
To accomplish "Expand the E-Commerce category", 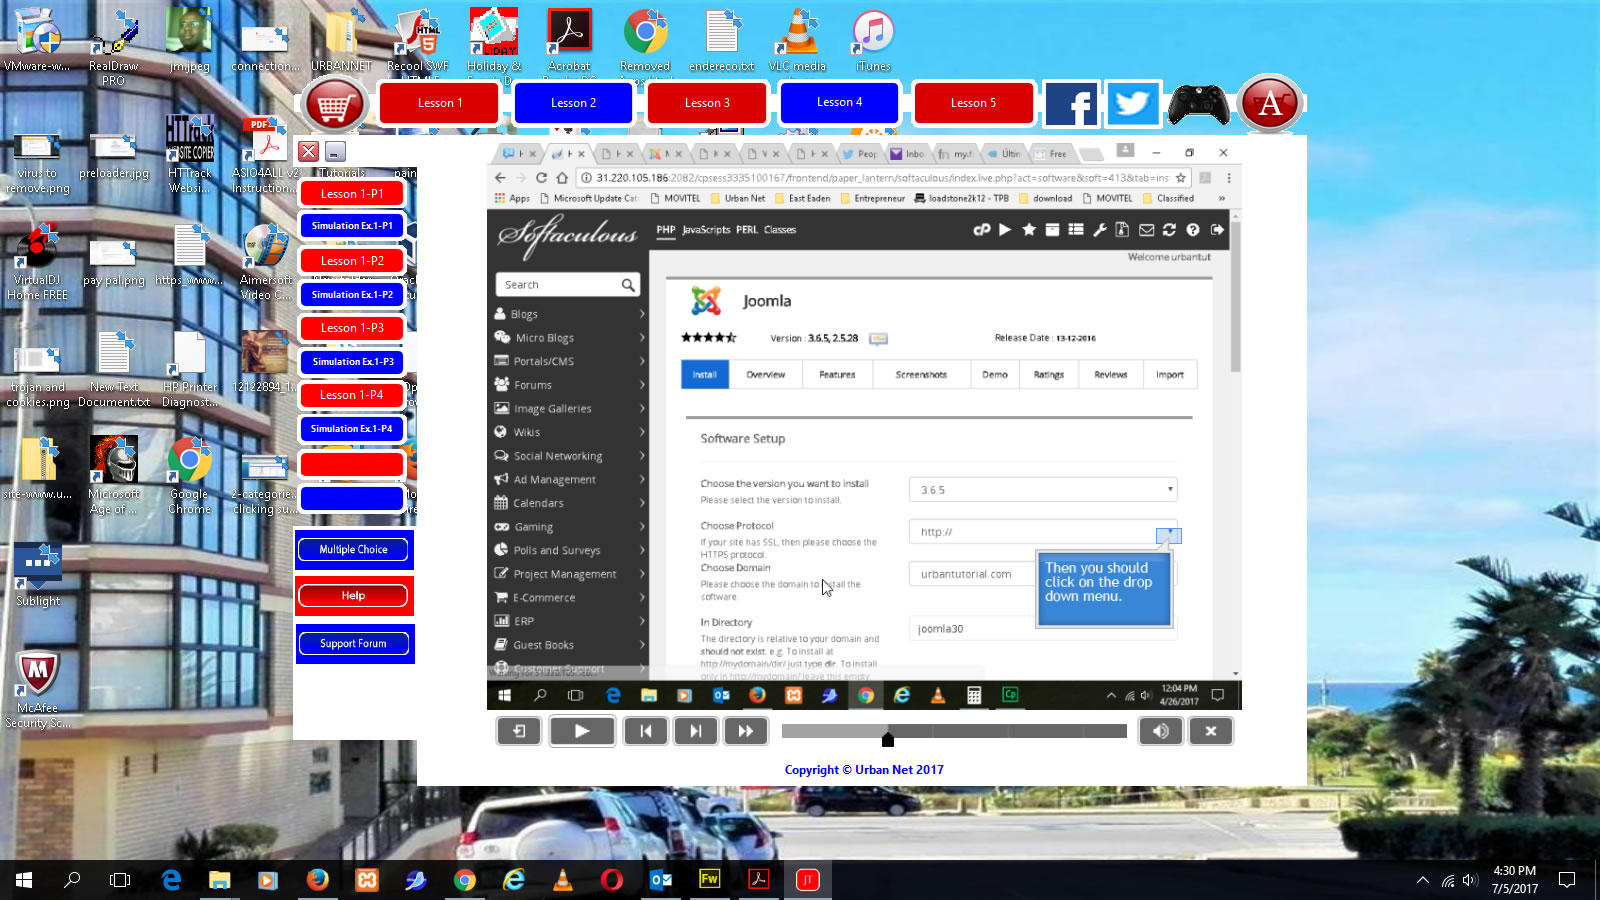I will coord(569,598).
